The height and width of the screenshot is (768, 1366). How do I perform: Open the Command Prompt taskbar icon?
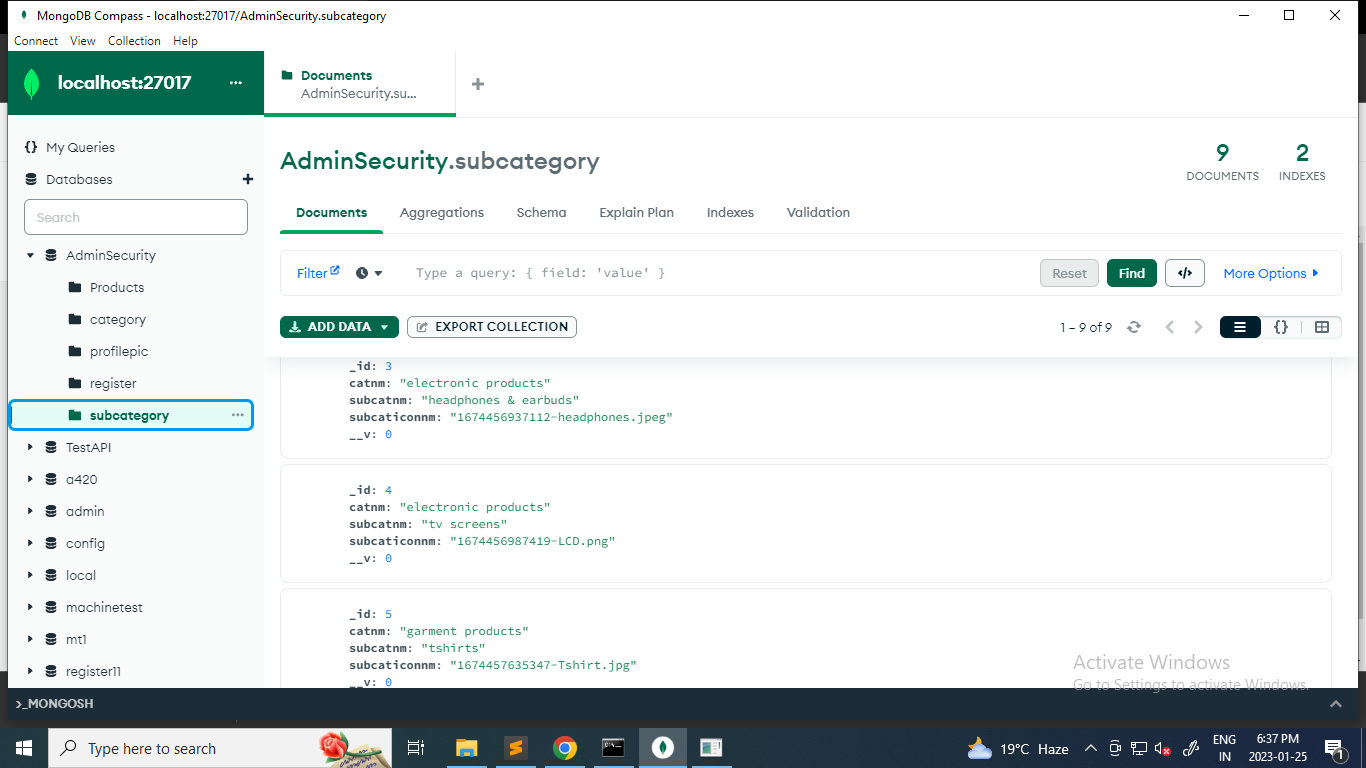[x=613, y=748]
